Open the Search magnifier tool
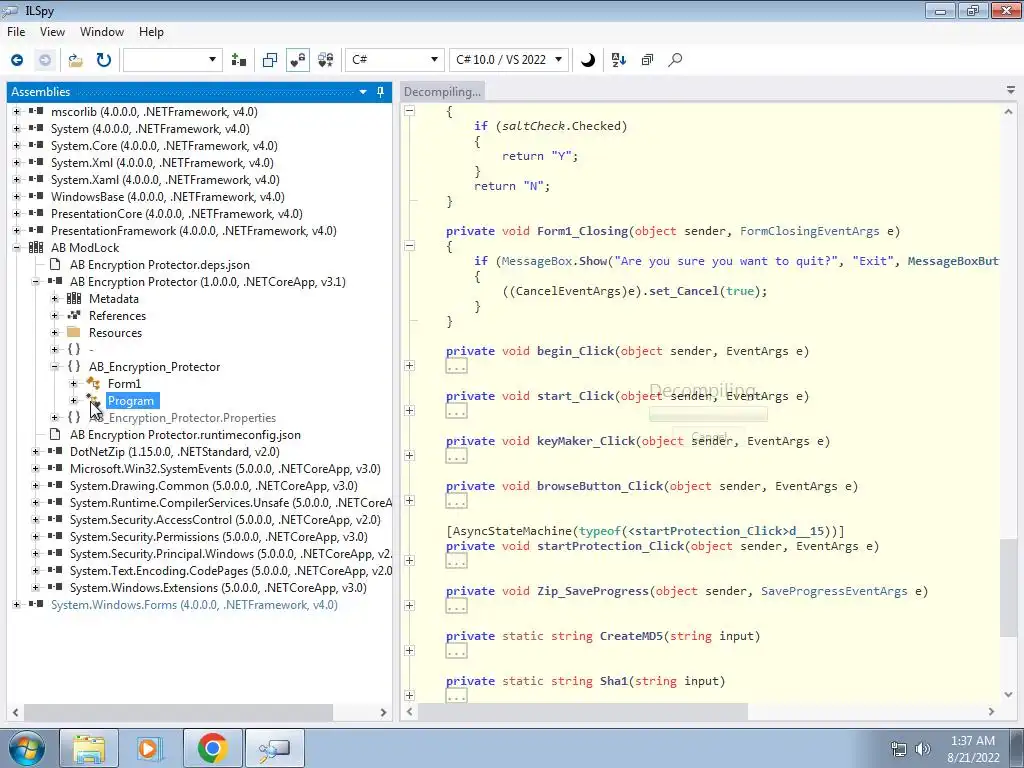Image resolution: width=1024 pixels, height=768 pixels. (675, 60)
